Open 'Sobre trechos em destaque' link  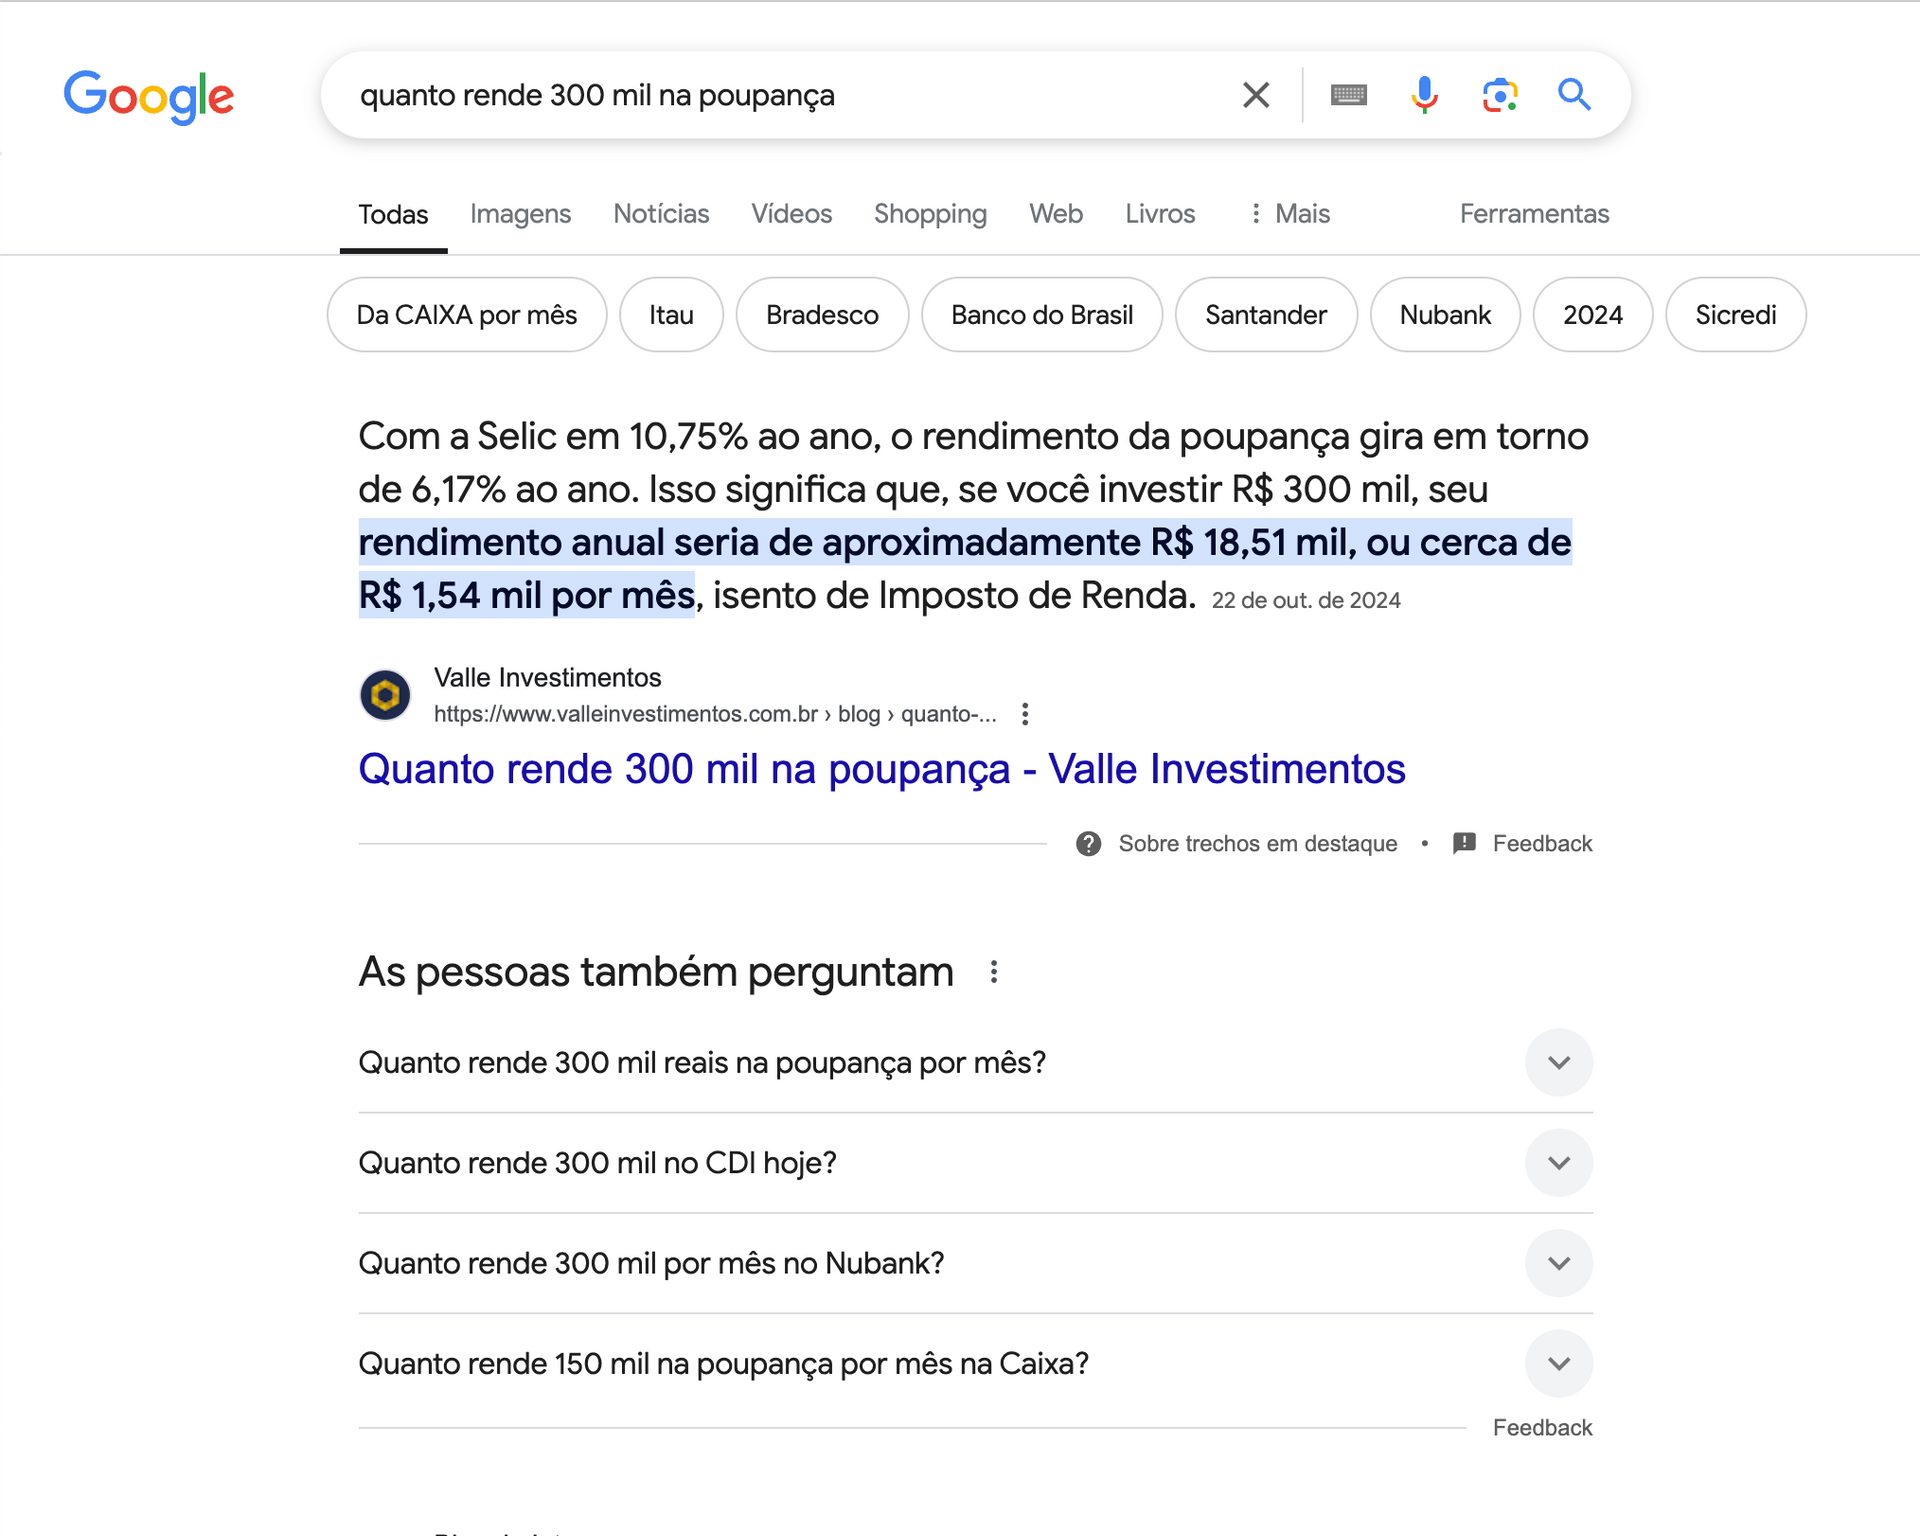click(x=1258, y=844)
